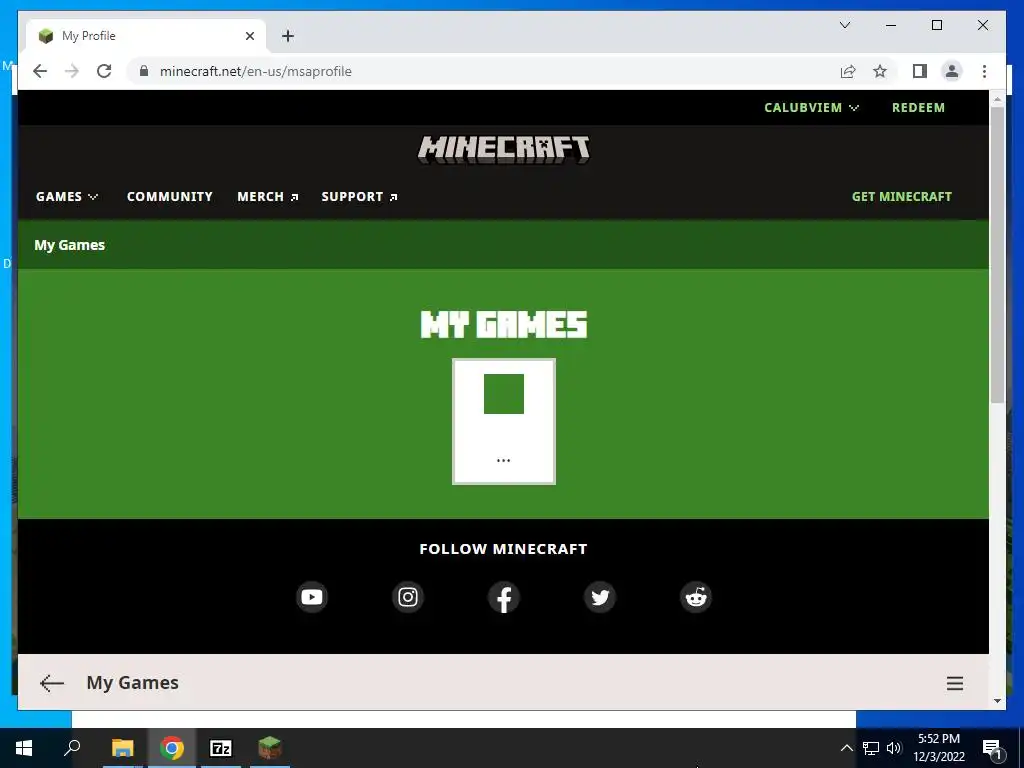Viewport: 1024px width, 768px height.
Task: Close the My Profile tab
Action: click(249, 36)
